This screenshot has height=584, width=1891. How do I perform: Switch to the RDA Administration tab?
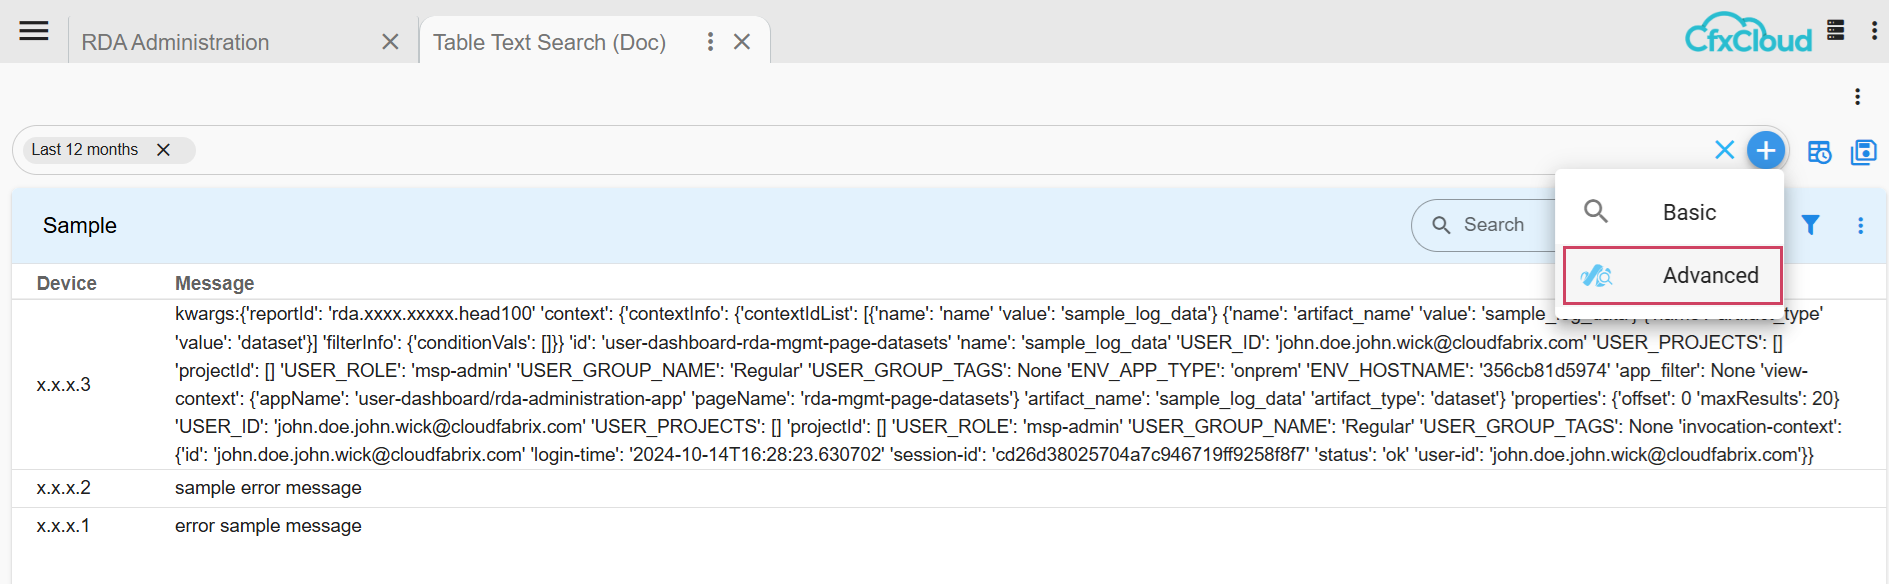tap(176, 42)
